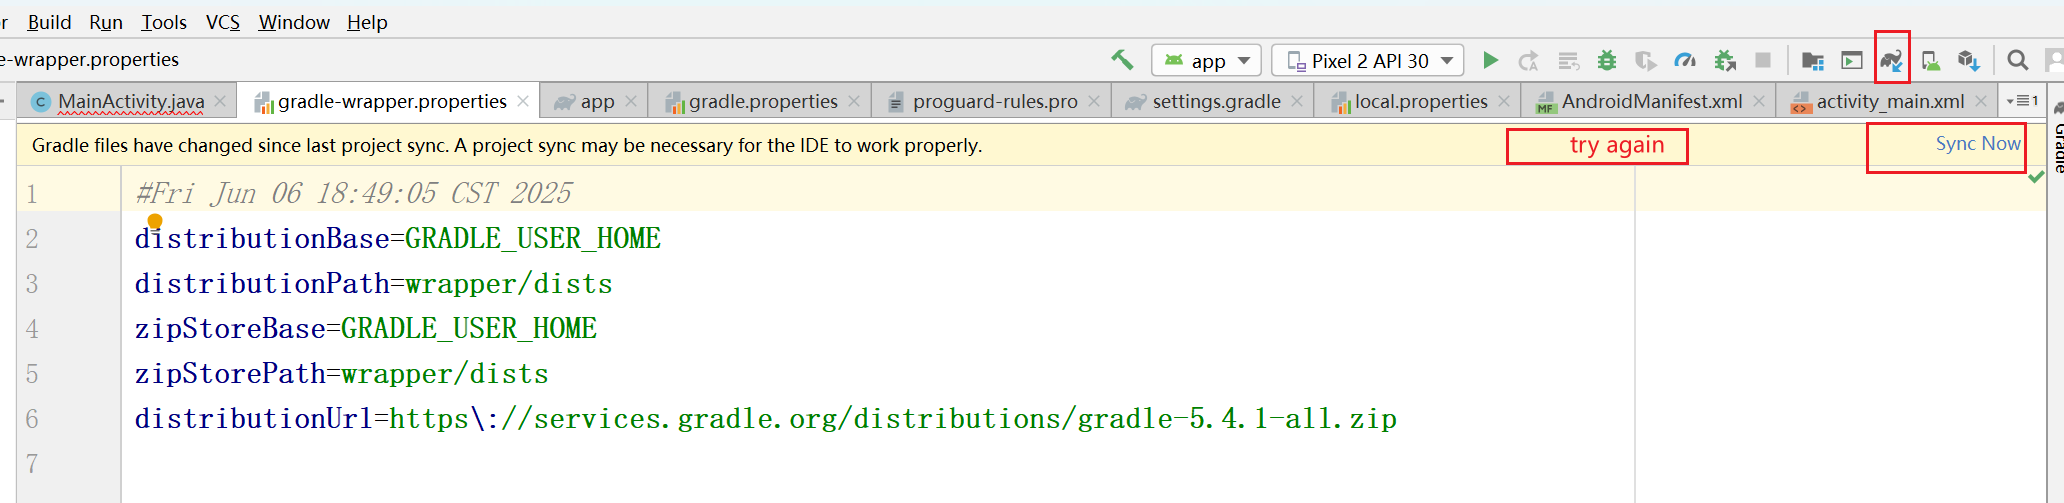Open the Build menu
The width and height of the screenshot is (2064, 503).
49,22
